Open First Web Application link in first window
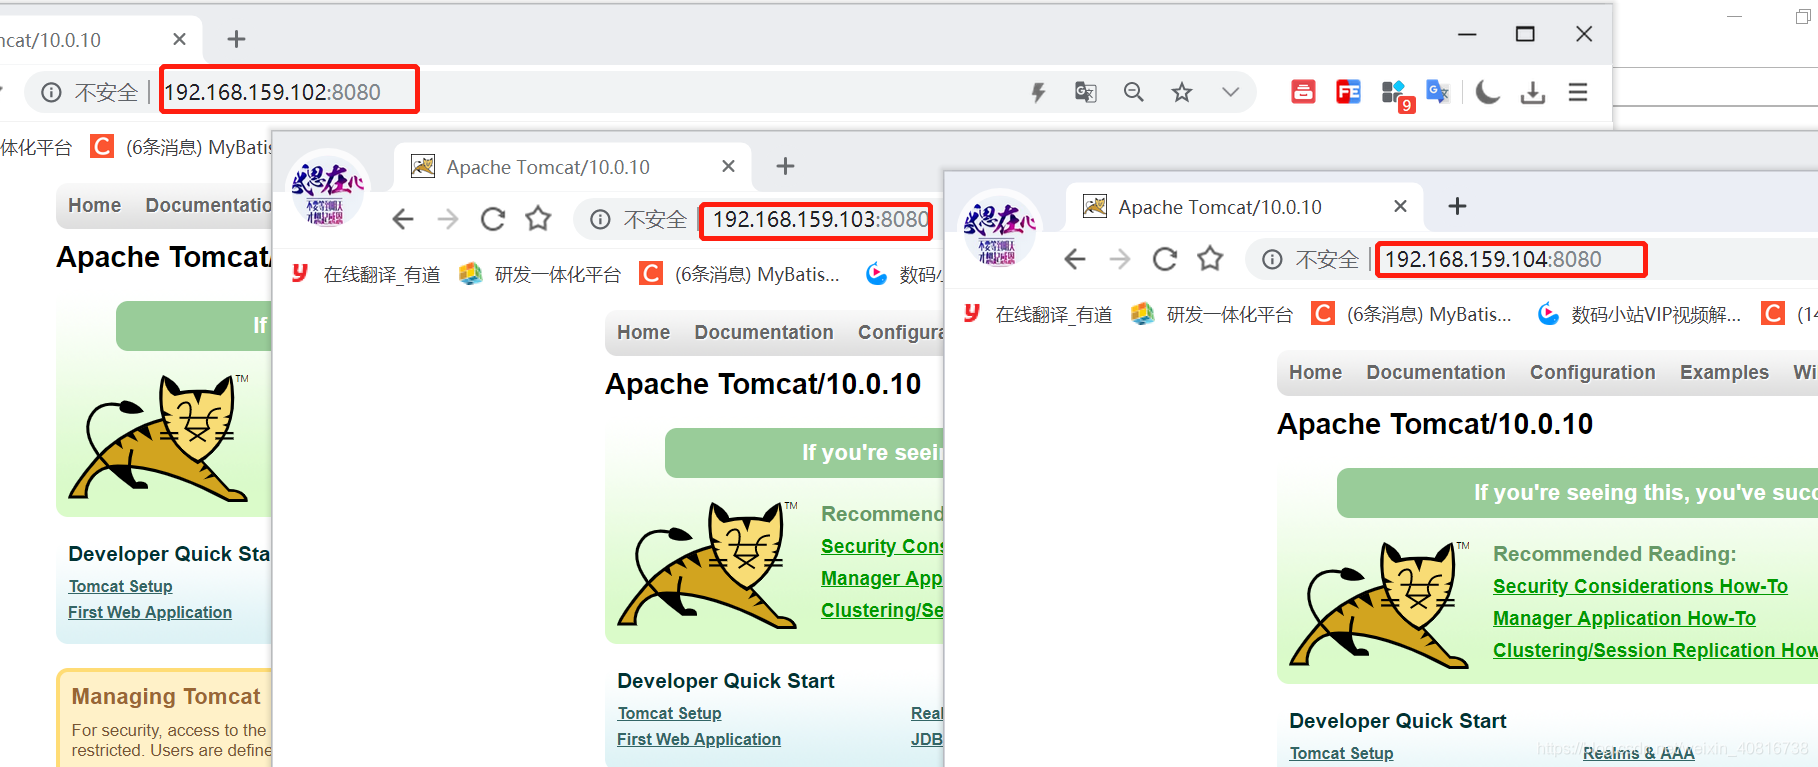This screenshot has width=1818, height=767. (x=150, y=612)
